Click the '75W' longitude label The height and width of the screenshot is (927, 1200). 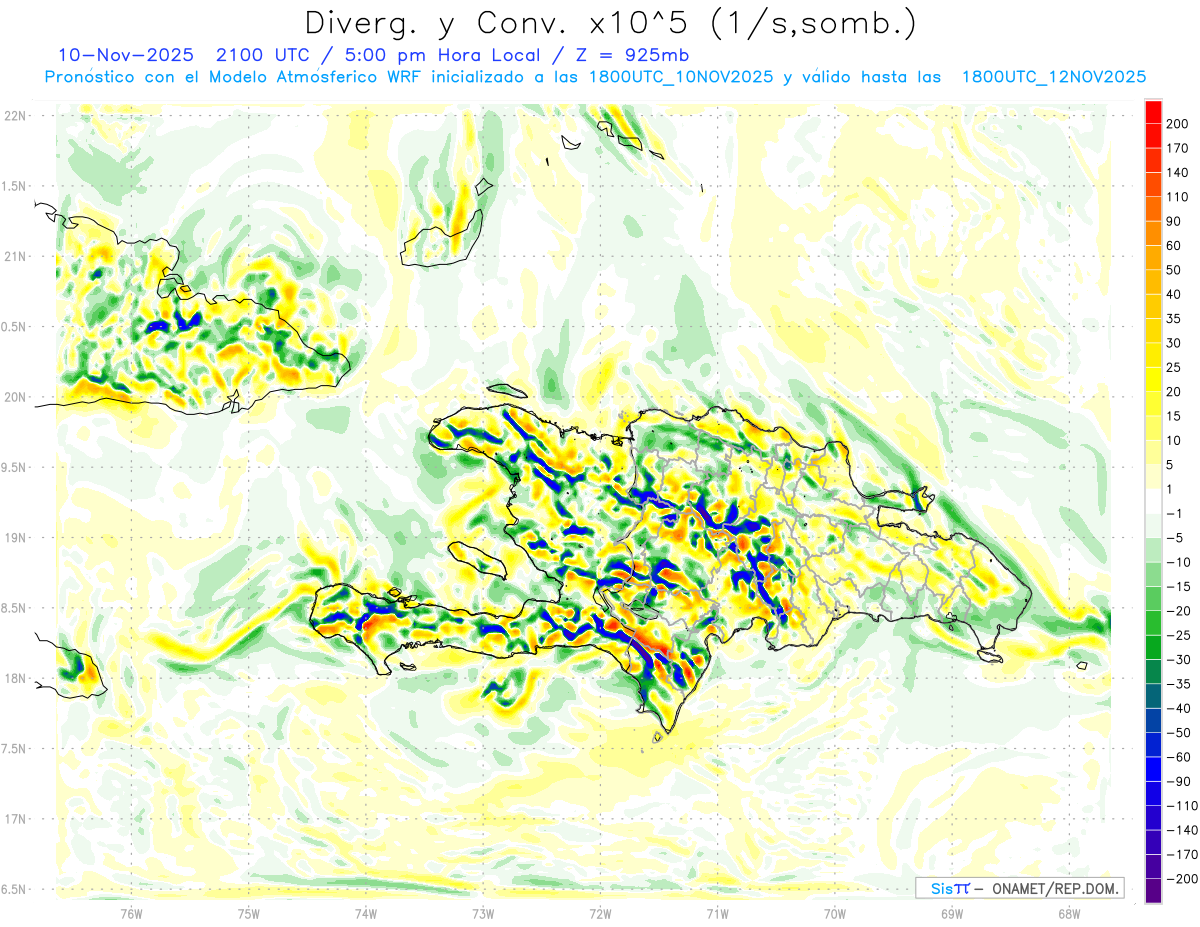click(249, 913)
